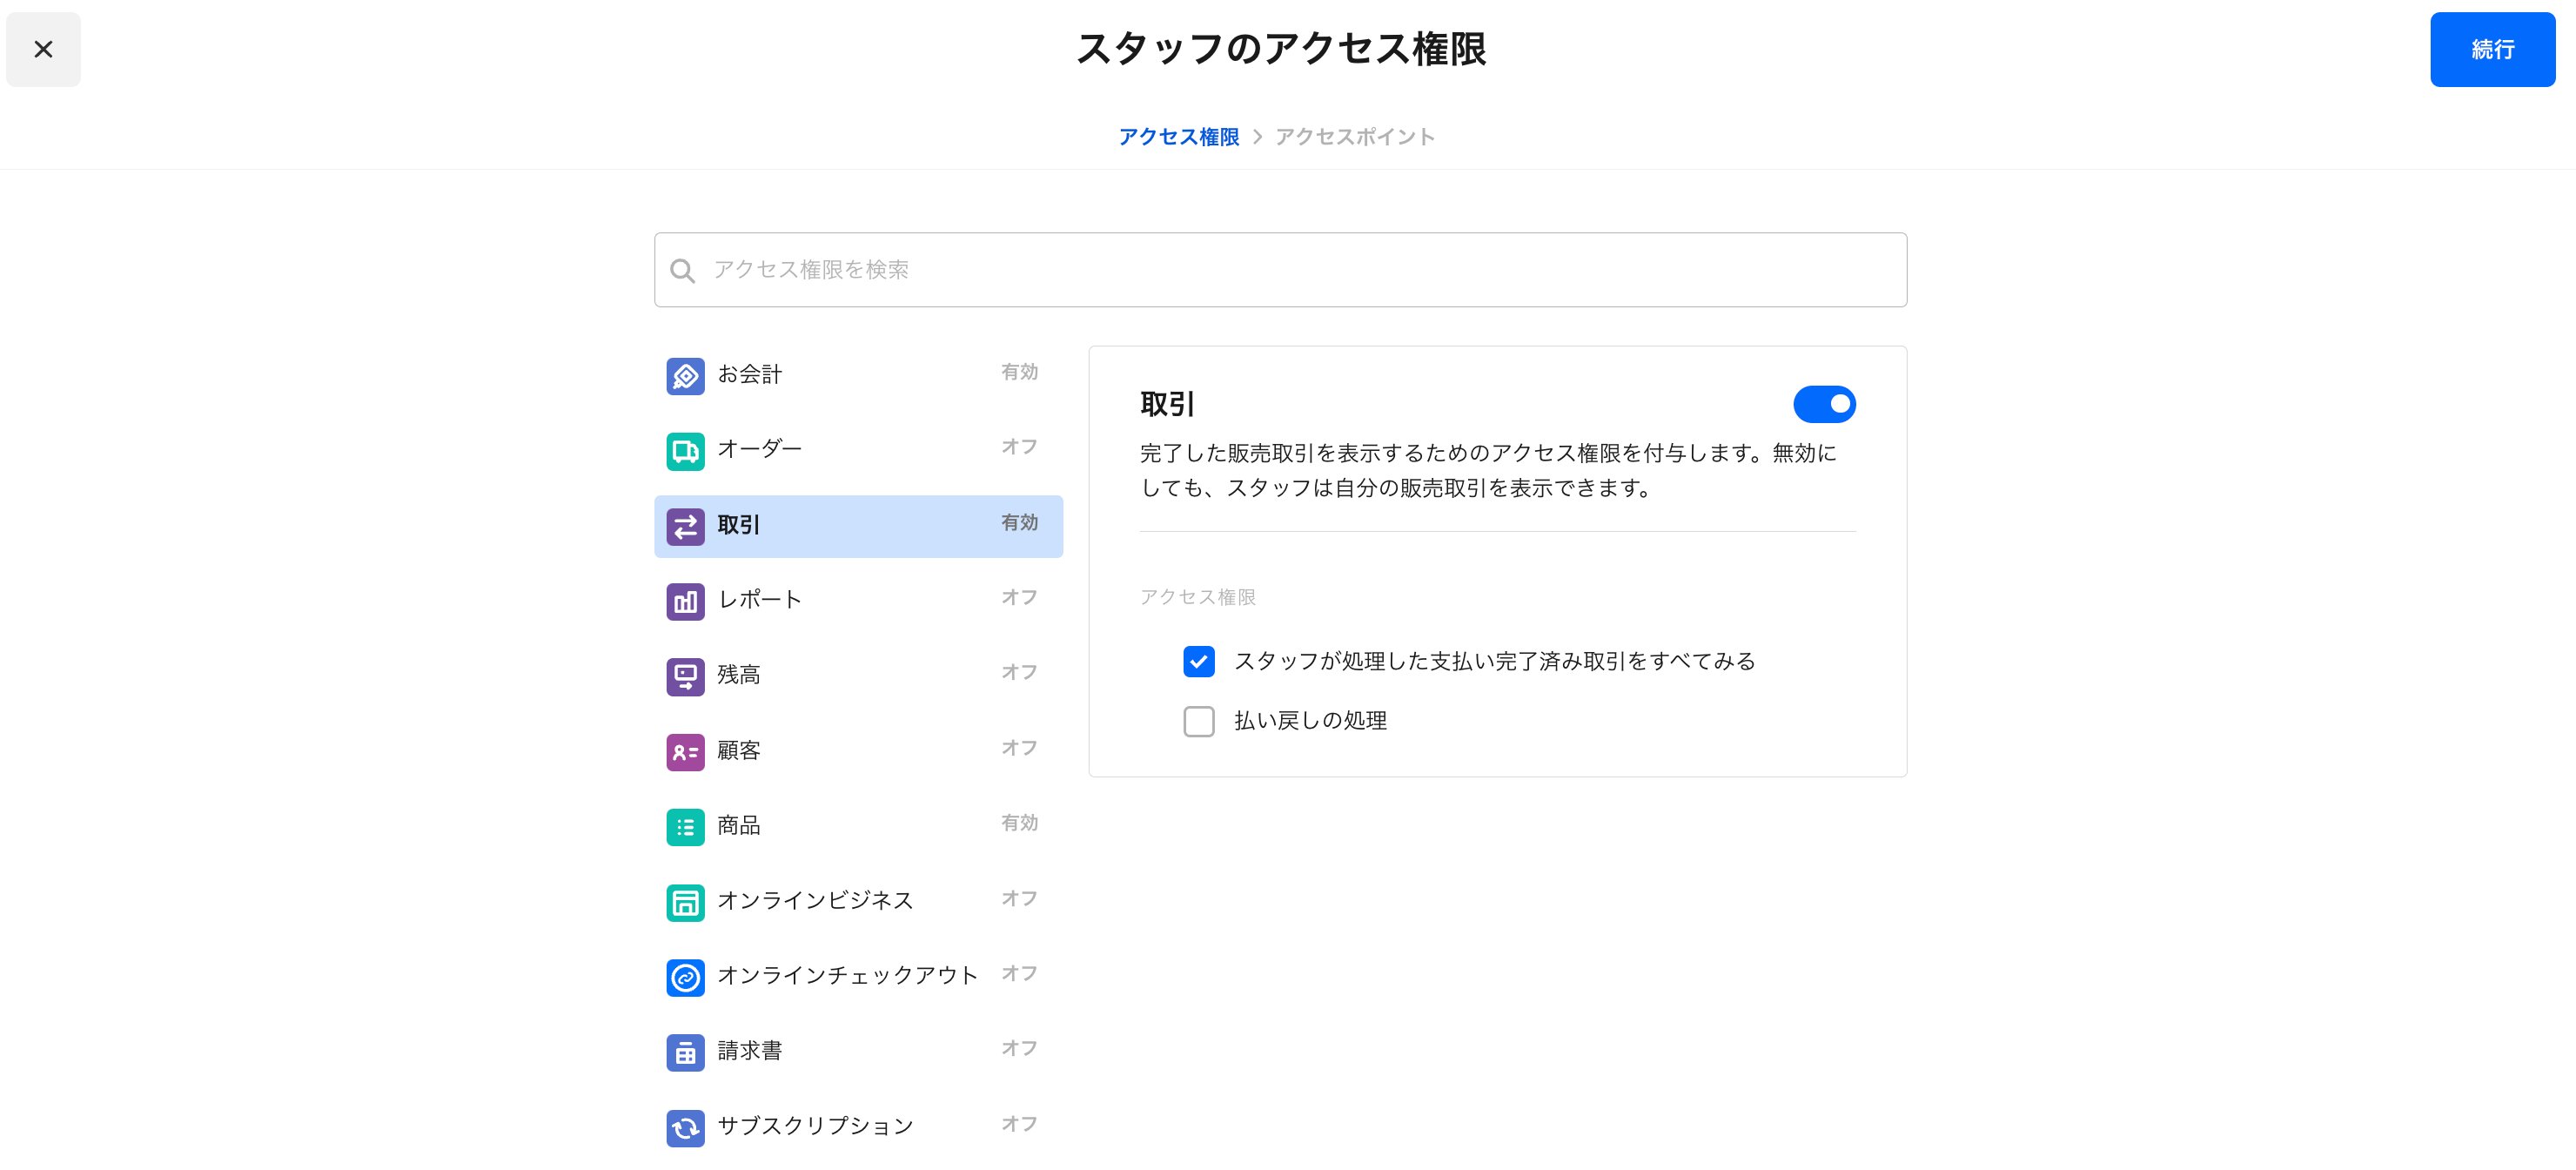2576x1170 pixels.
Task: Close the staff access permissions dialog
Action: pyautogui.click(x=43, y=49)
